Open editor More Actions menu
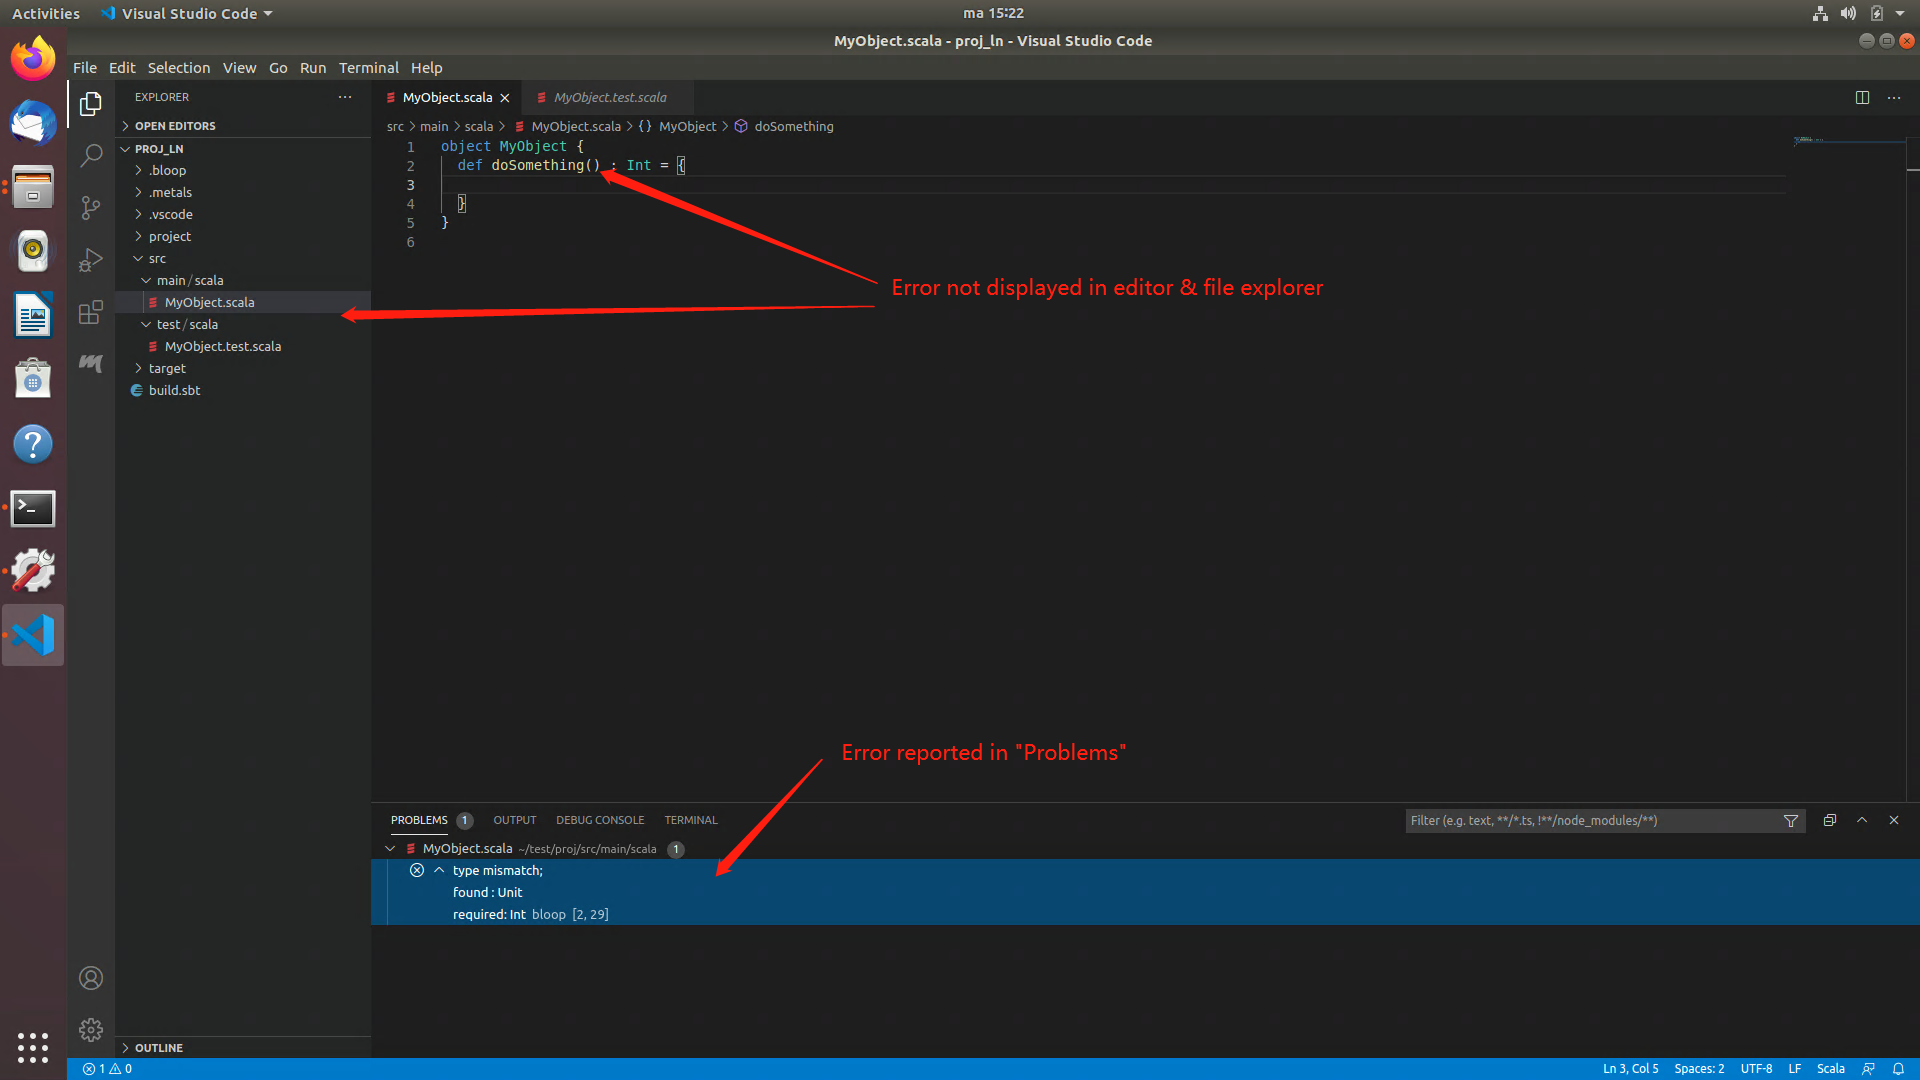 point(1894,97)
